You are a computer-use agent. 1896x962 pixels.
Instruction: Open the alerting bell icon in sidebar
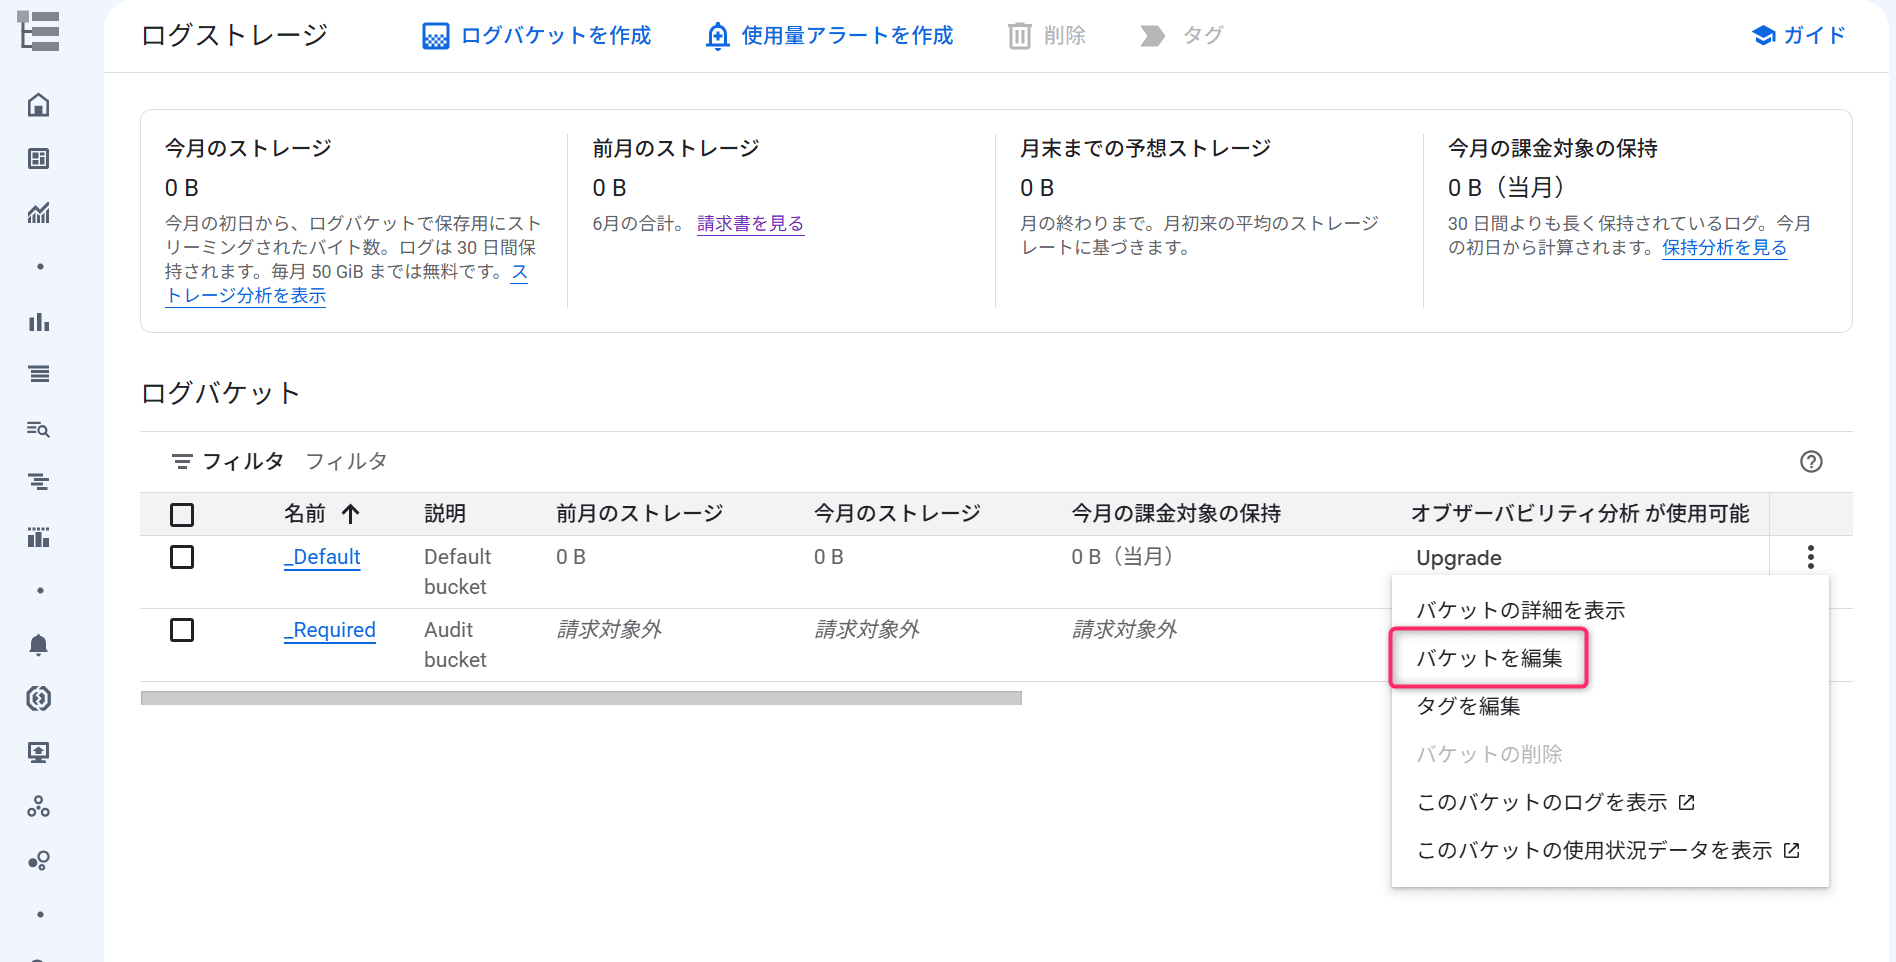pos(39,645)
